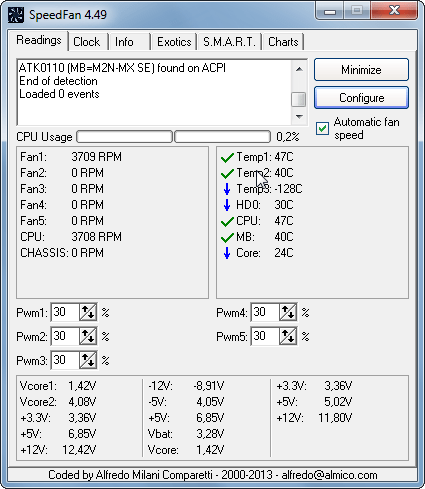The width and height of the screenshot is (425, 489).
Task: Click the alfredo@almico.com status bar text
Action: point(329,475)
